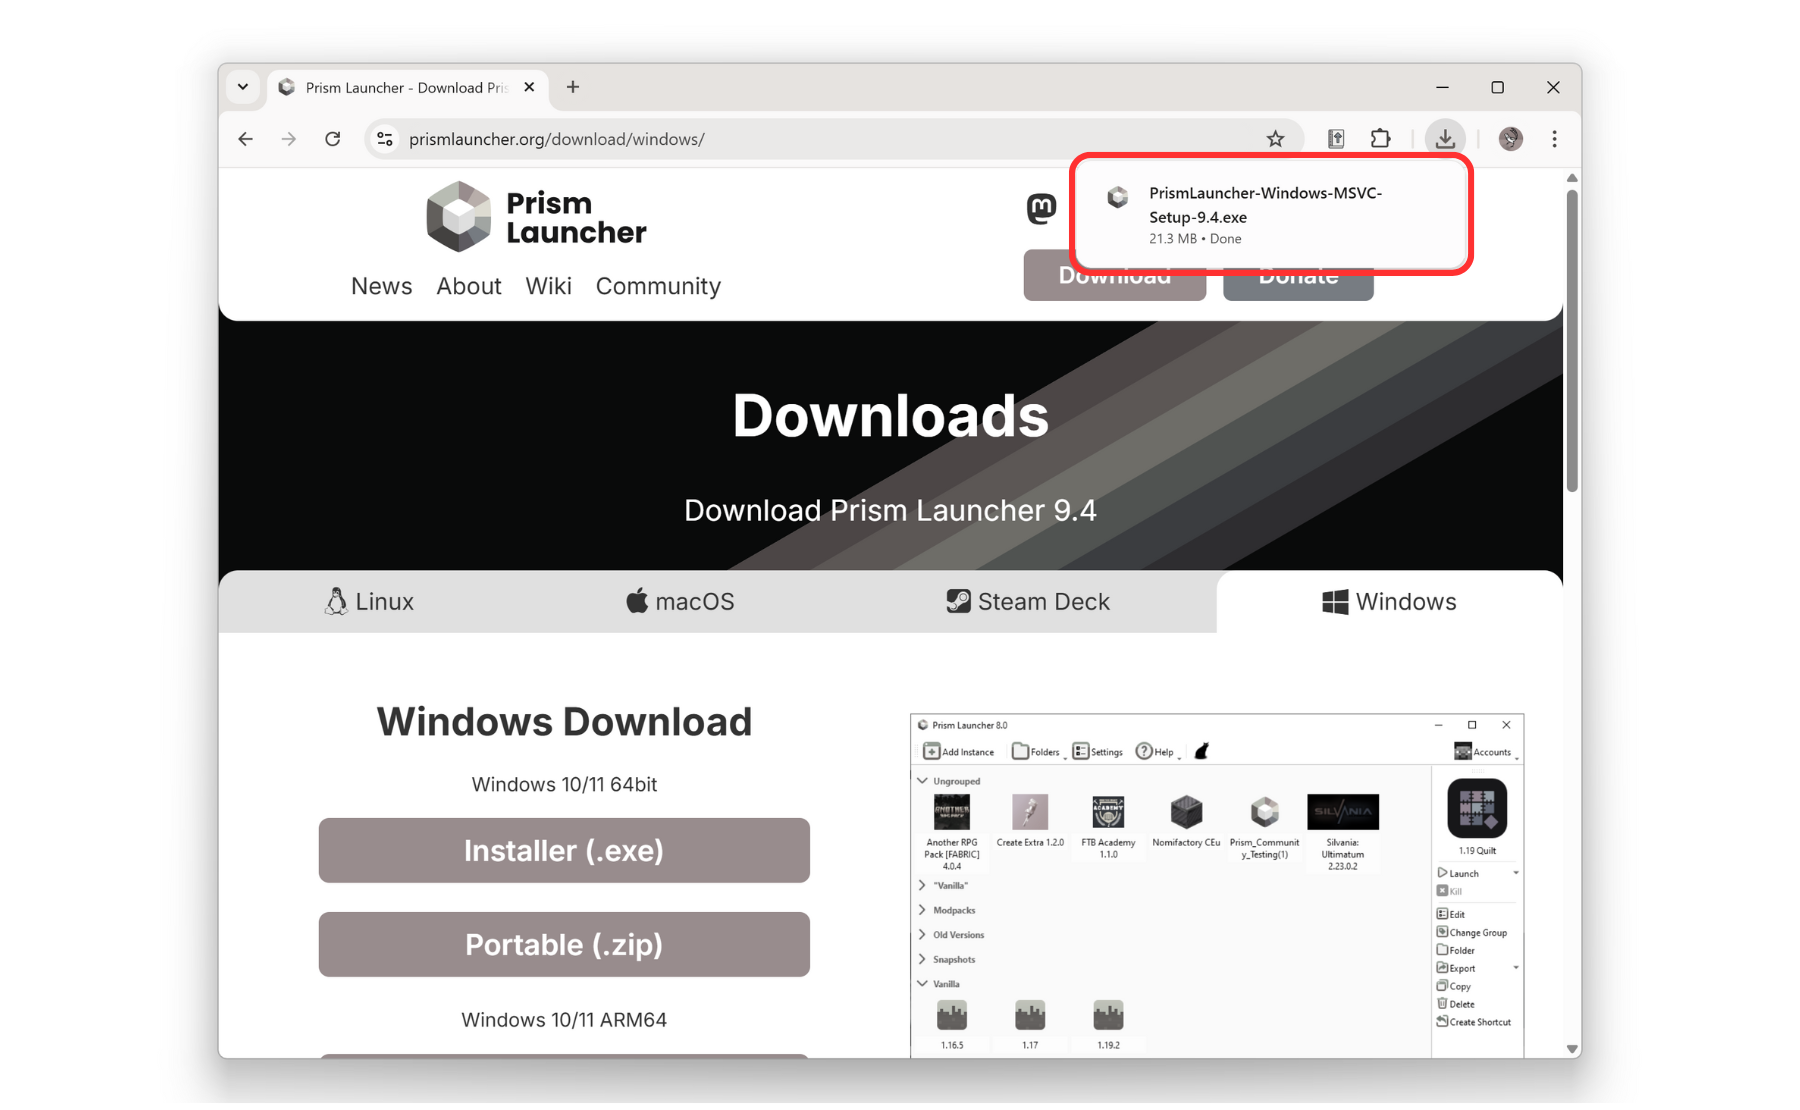Open Chrome's three-dot menu
This screenshot has width=1800, height=1110.
pyautogui.click(x=1554, y=139)
